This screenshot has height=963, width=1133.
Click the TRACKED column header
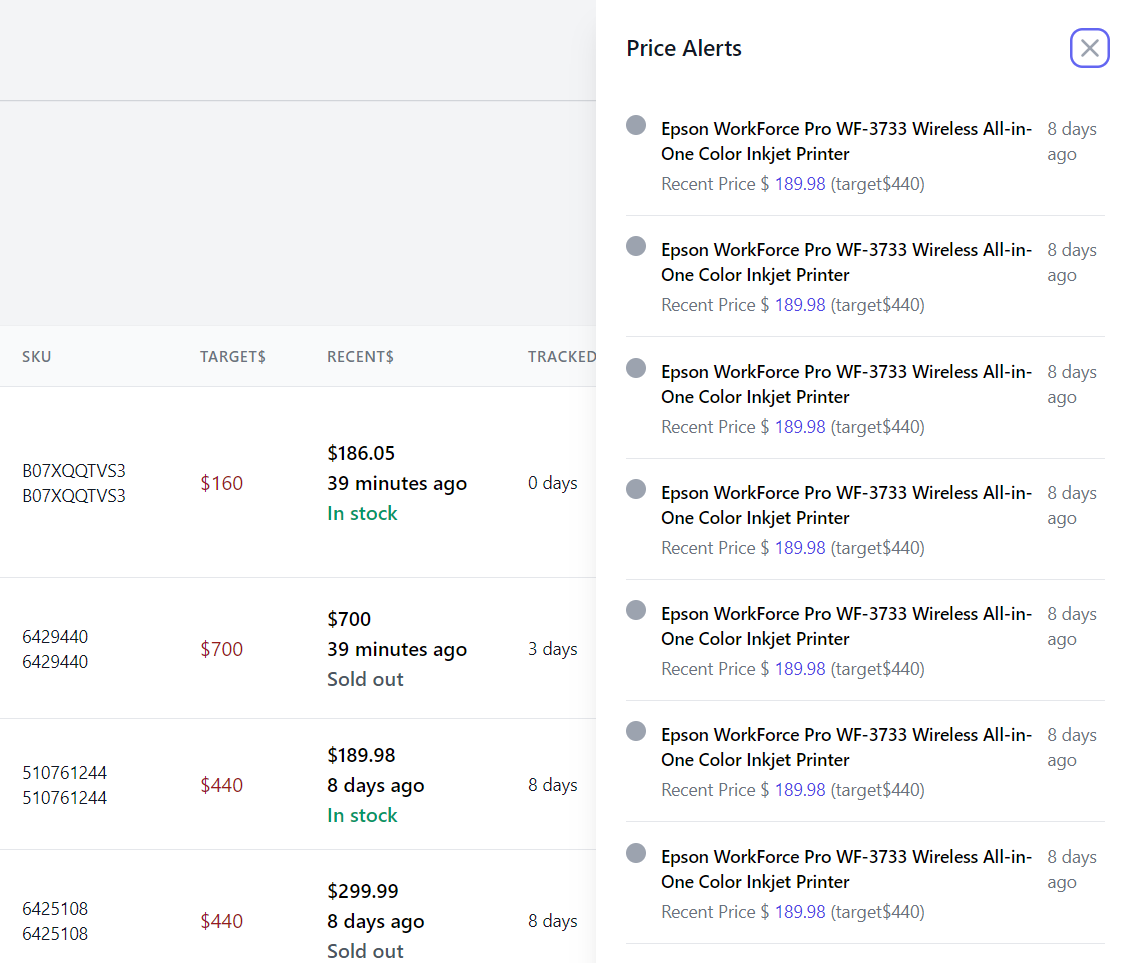(x=561, y=356)
